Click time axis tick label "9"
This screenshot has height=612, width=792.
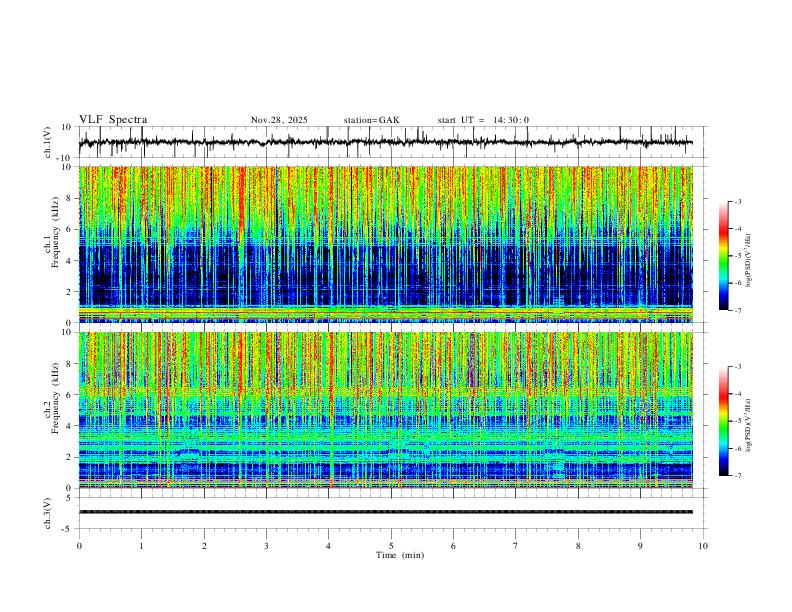(x=640, y=546)
